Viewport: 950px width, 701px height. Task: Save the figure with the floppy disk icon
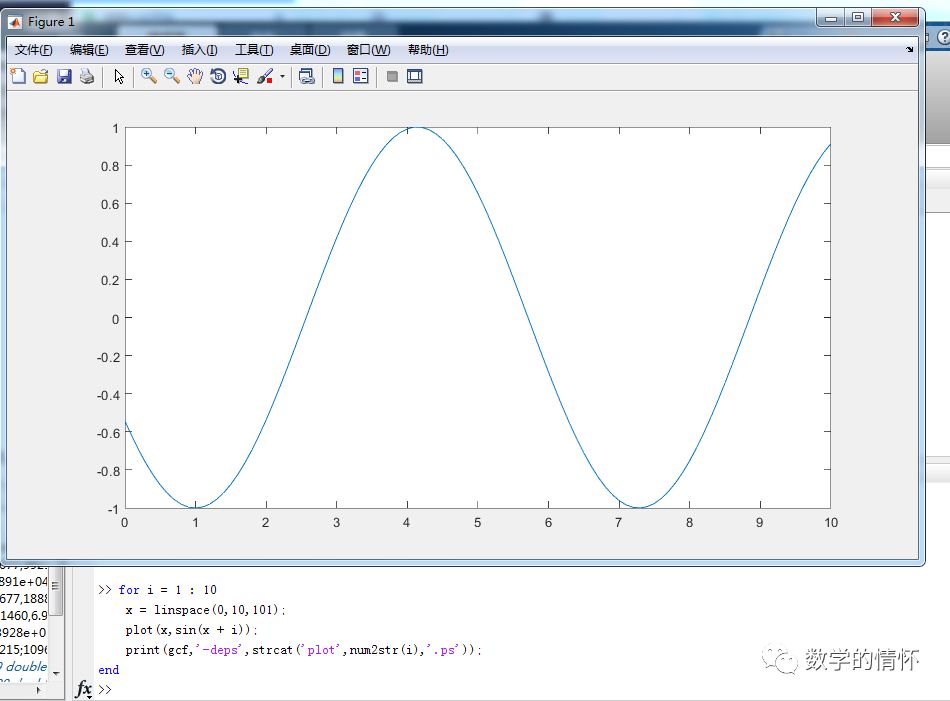pos(64,76)
